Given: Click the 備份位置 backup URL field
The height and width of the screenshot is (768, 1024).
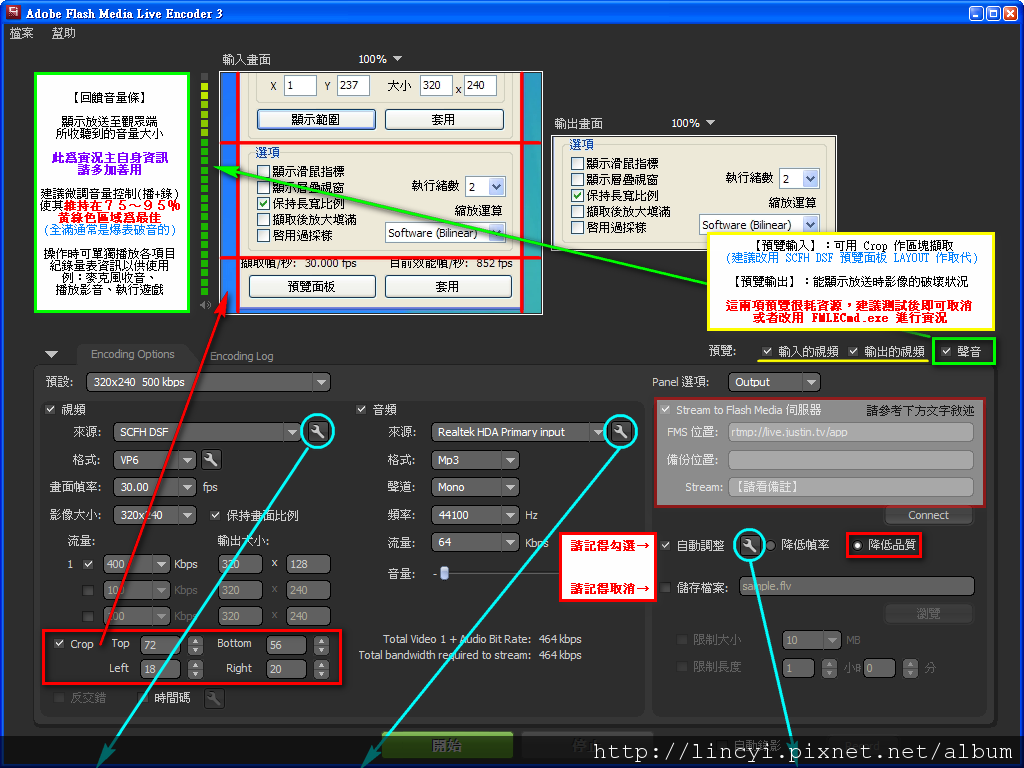Looking at the screenshot, I should tap(850, 460).
